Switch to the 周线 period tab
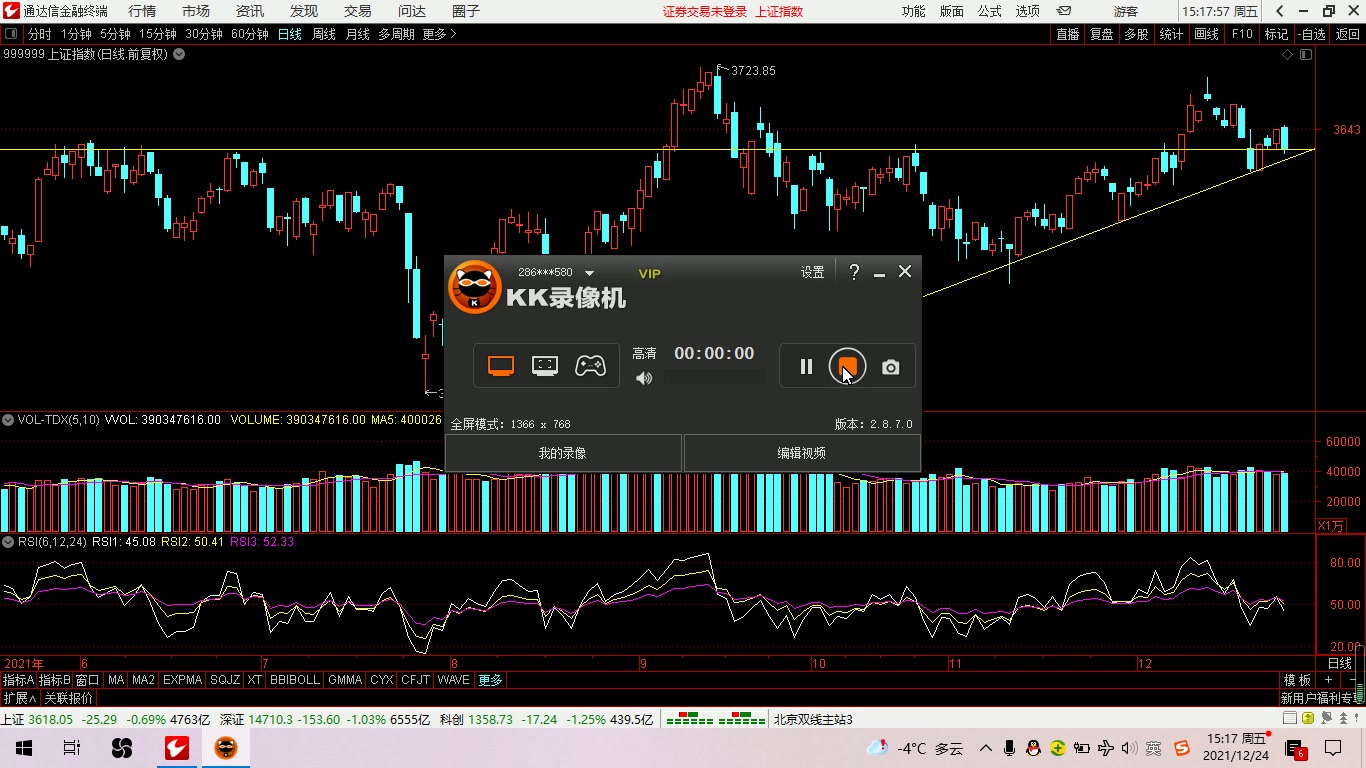 point(324,34)
